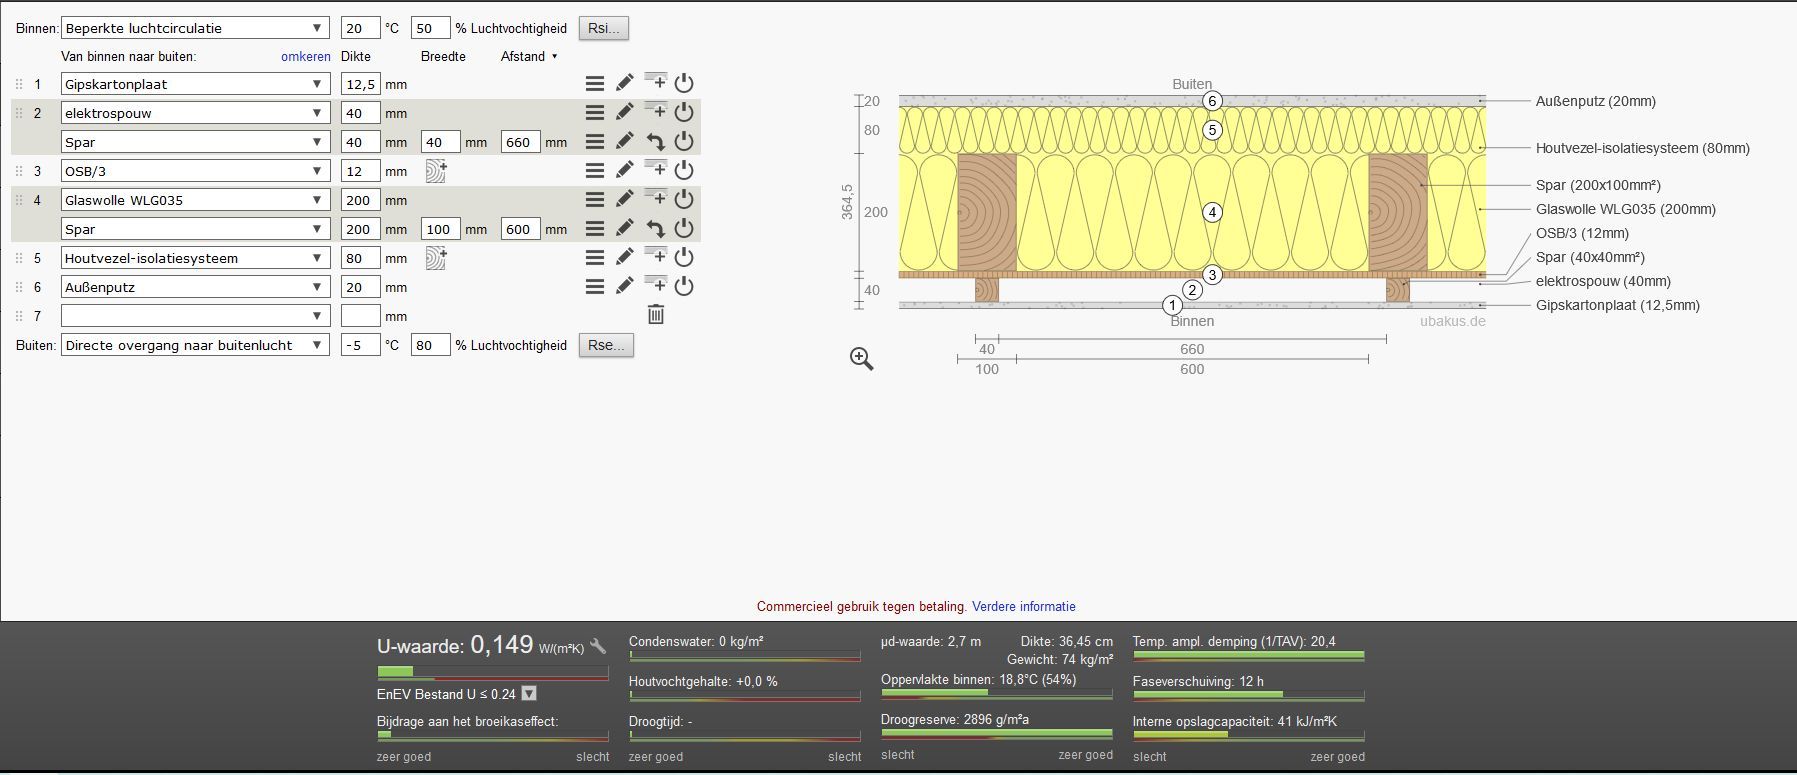Open U-waarde settings wrench icon
The width and height of the screenshot is (1797, 775).
point(599,647)
